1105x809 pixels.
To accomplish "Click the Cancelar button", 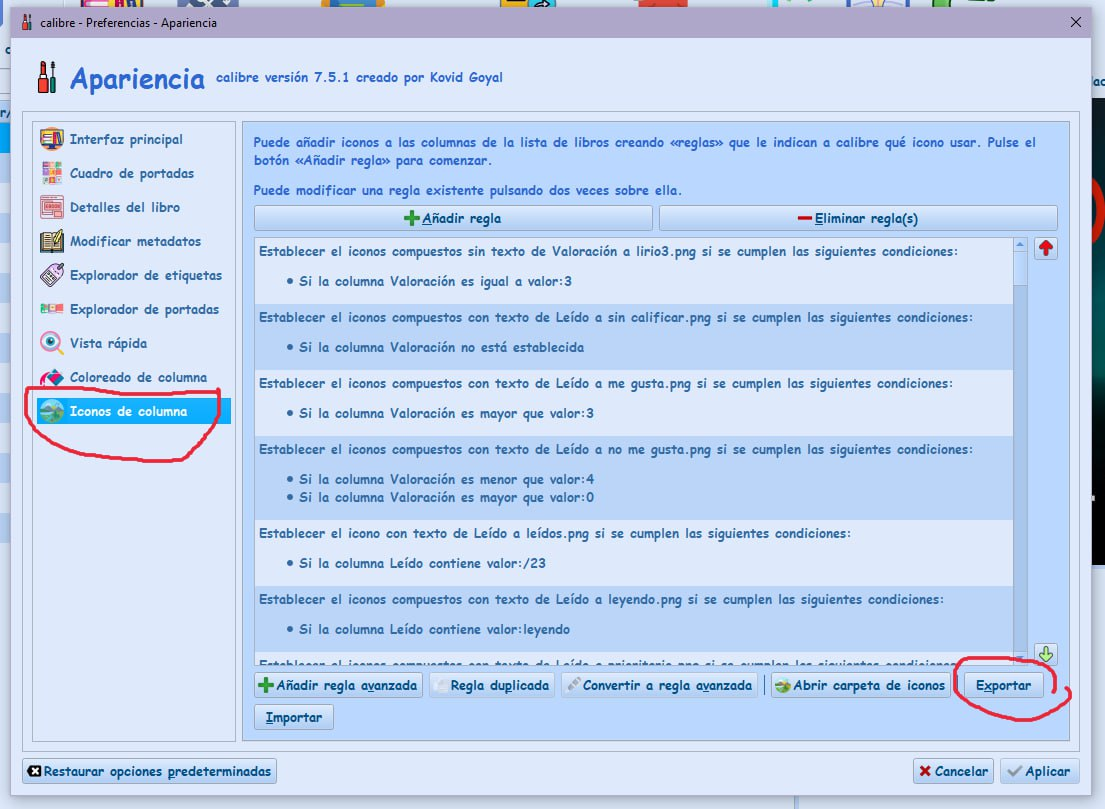I will click(953, 771).
